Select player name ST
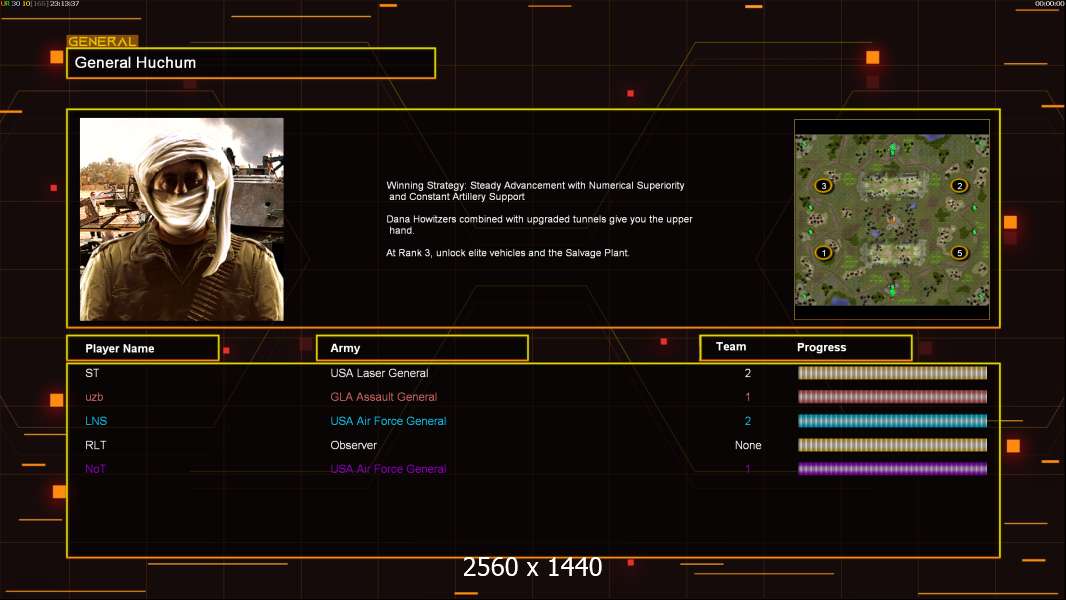 coord(92,373)
